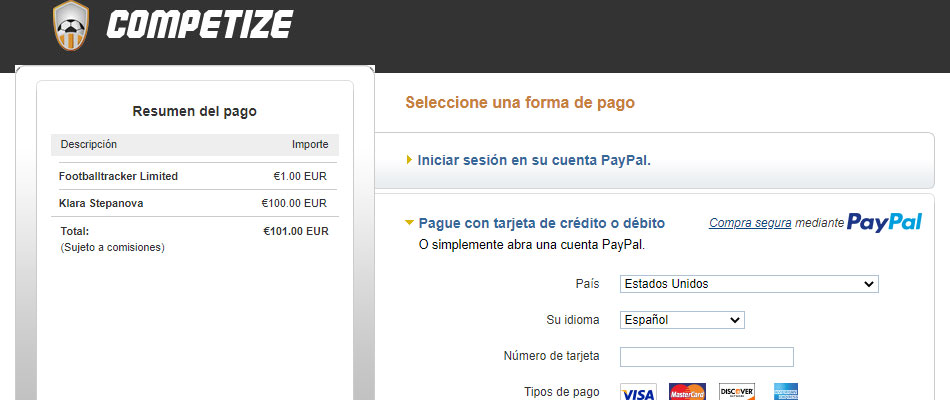Click the Visa card icon

tap(638, 391)
